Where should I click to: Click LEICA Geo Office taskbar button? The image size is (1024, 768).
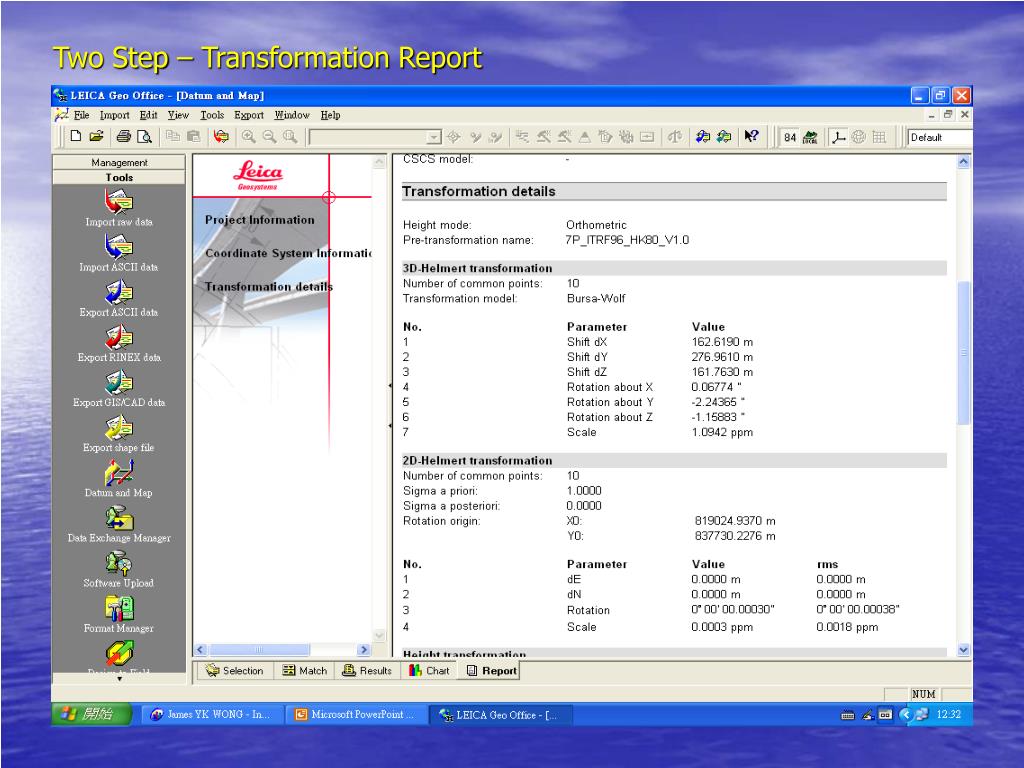click(x=500, y=714)
